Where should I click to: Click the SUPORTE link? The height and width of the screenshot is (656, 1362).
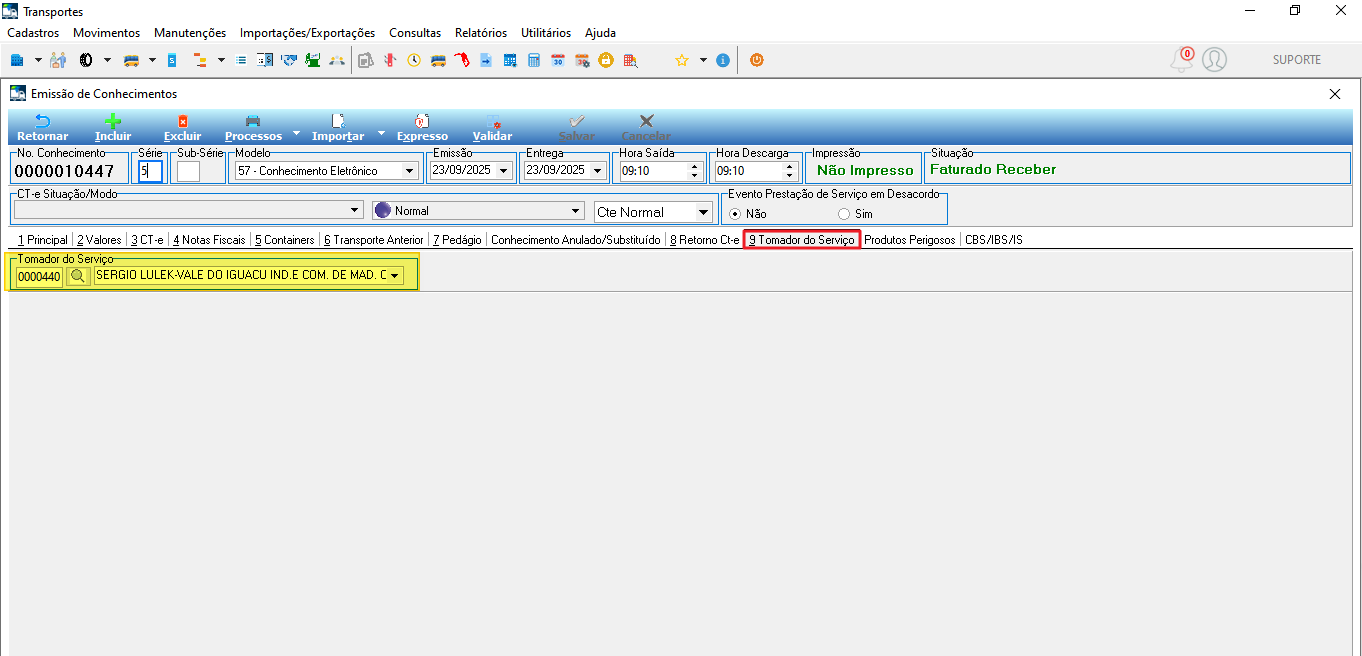(x=1297, y=60)
